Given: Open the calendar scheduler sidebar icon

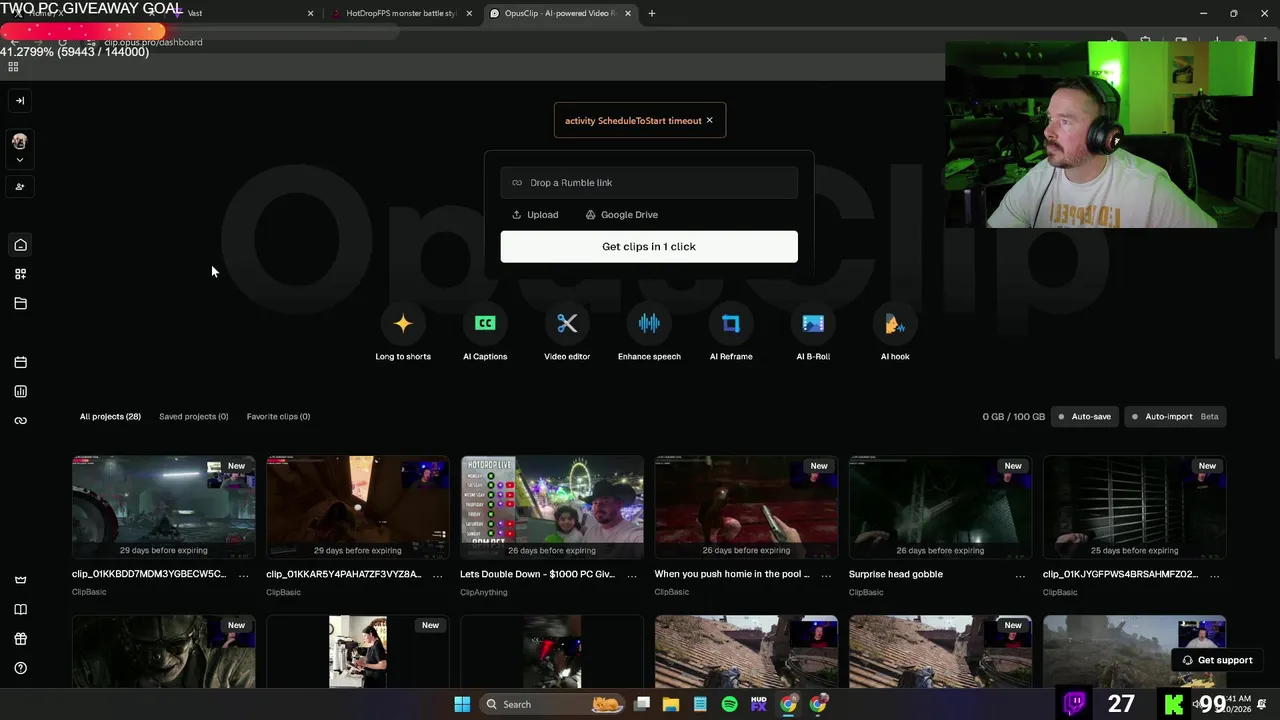Looking at the screenshot, I should pos(20,362).
